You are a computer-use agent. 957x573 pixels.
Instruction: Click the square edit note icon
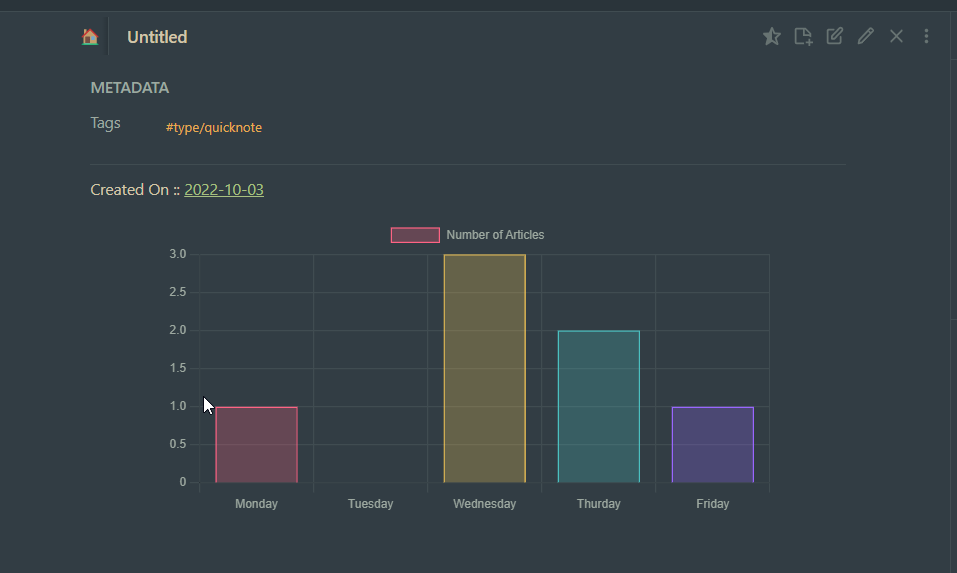[834, 36]
